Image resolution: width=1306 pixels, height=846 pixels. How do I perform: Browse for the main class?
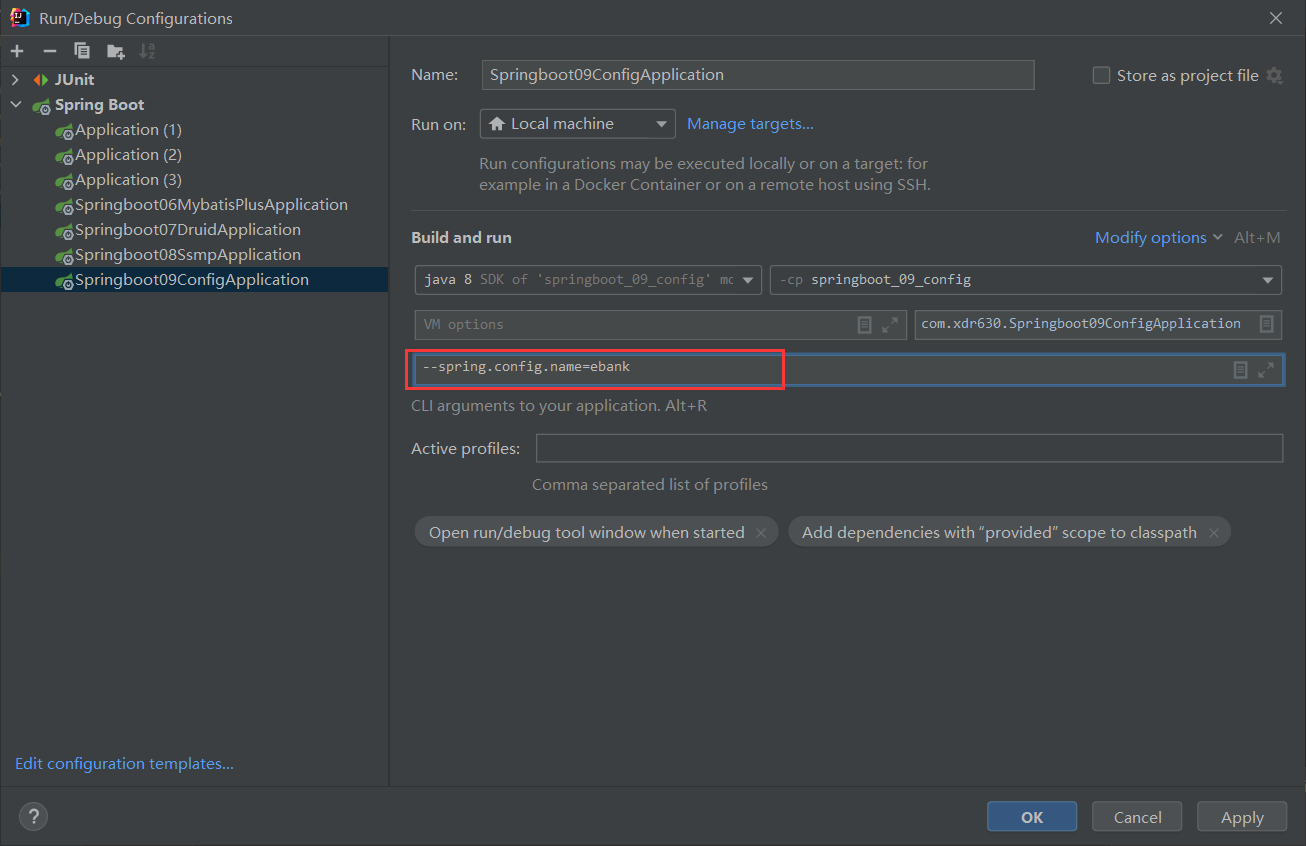1267,324
